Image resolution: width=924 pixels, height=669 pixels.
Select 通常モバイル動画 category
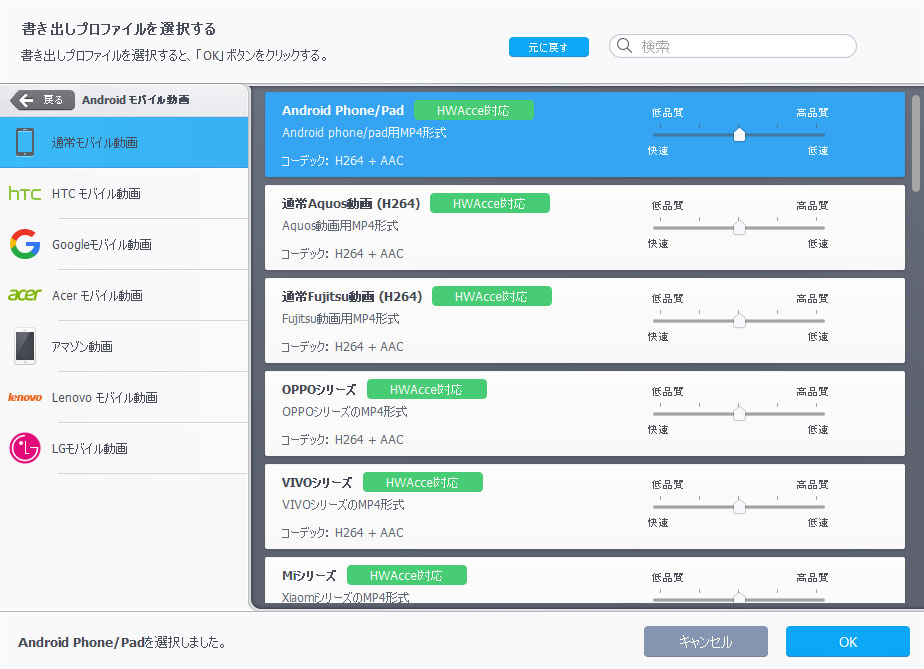point(124,142)
